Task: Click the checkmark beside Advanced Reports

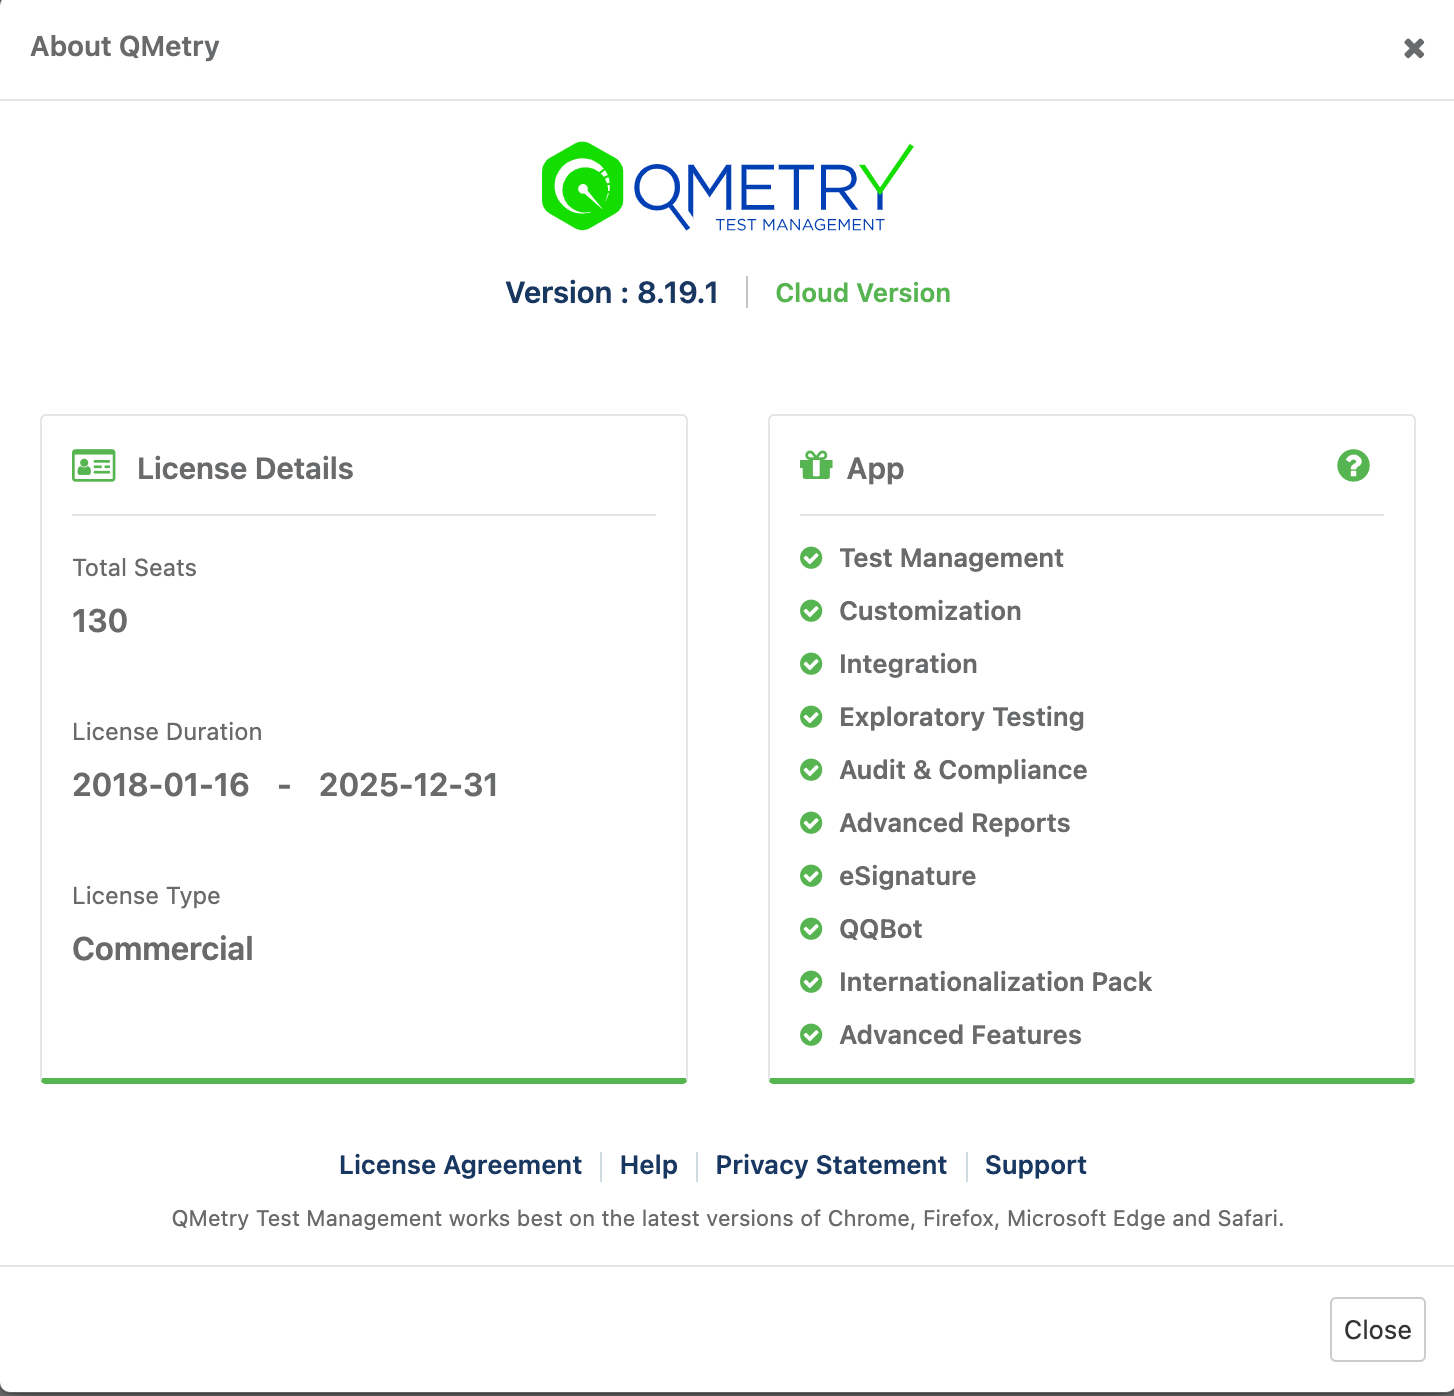Action: tap(811, 823)
